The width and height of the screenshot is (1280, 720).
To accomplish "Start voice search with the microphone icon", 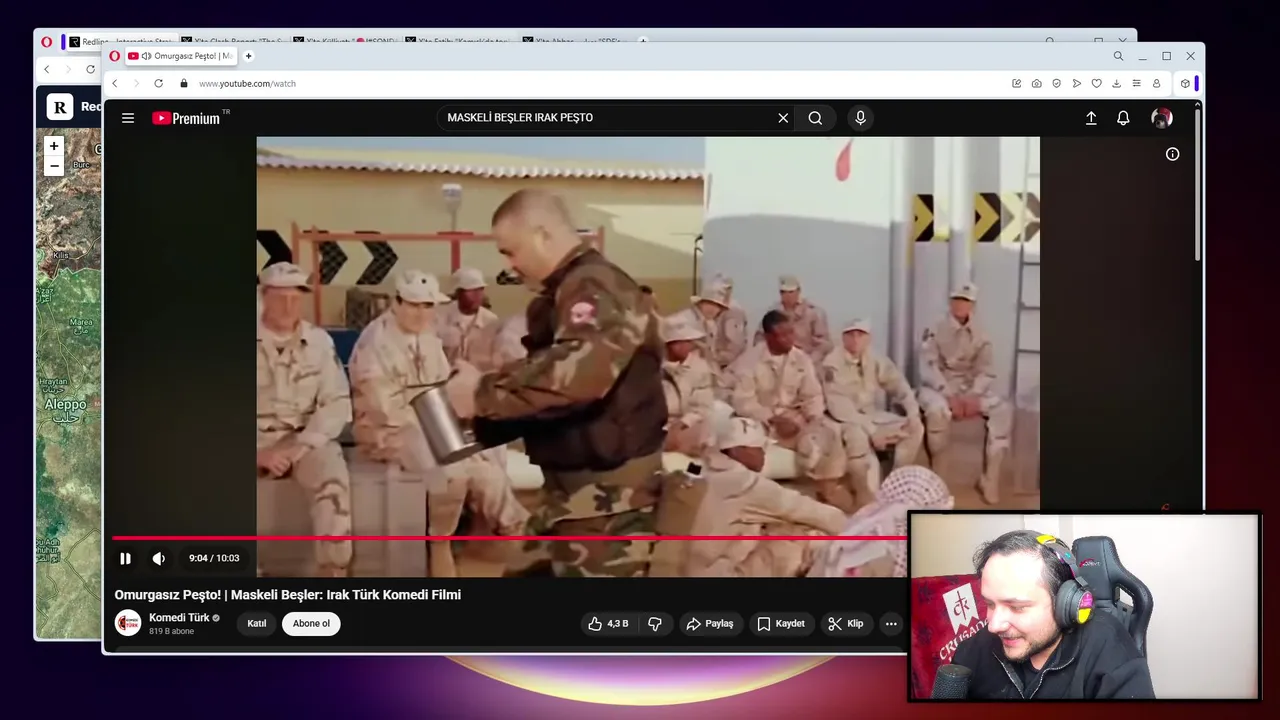I will coord(860,118).
